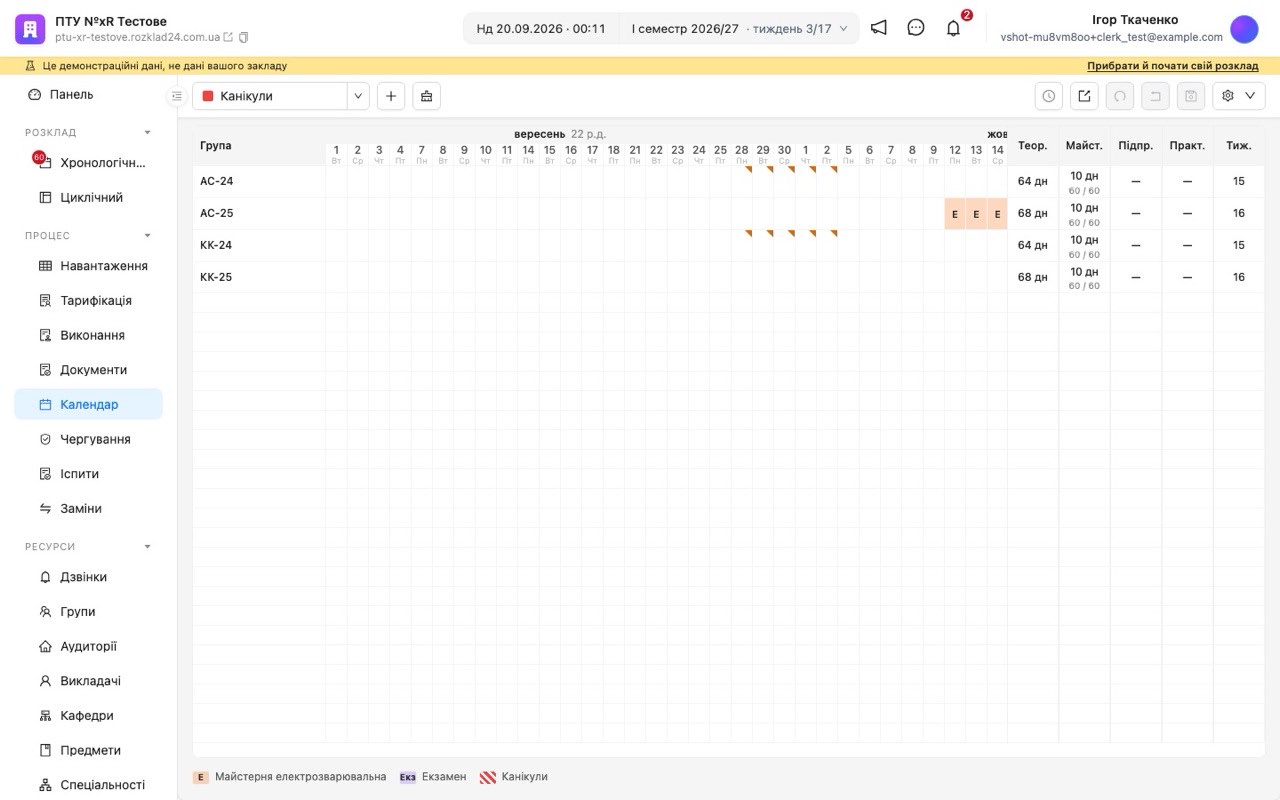Open the Виконання section
The height and width of the screenshot is (800, 1280).
coord(88,335)
